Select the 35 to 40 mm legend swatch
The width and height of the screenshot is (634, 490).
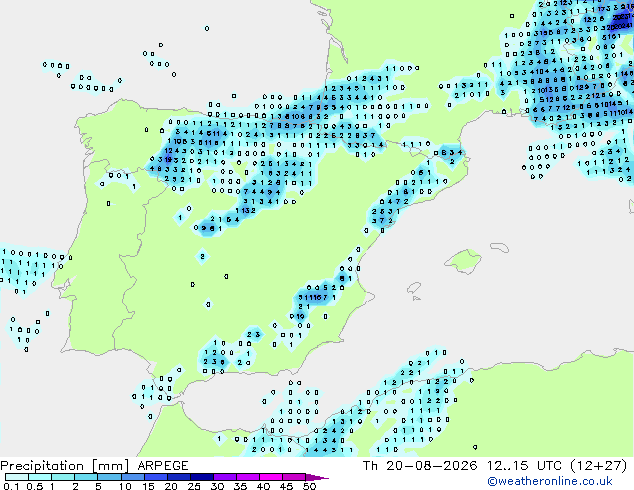(x=247, y=477)
